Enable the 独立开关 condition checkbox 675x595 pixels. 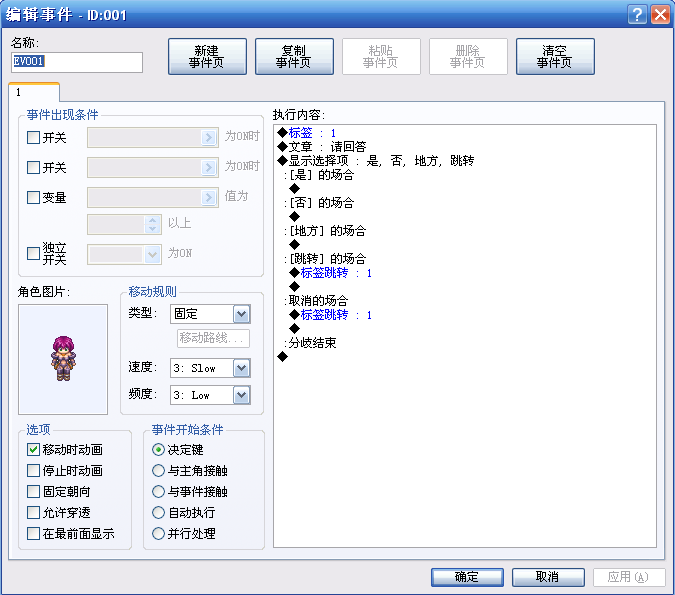pyautogui.click(x=33, y=254)
